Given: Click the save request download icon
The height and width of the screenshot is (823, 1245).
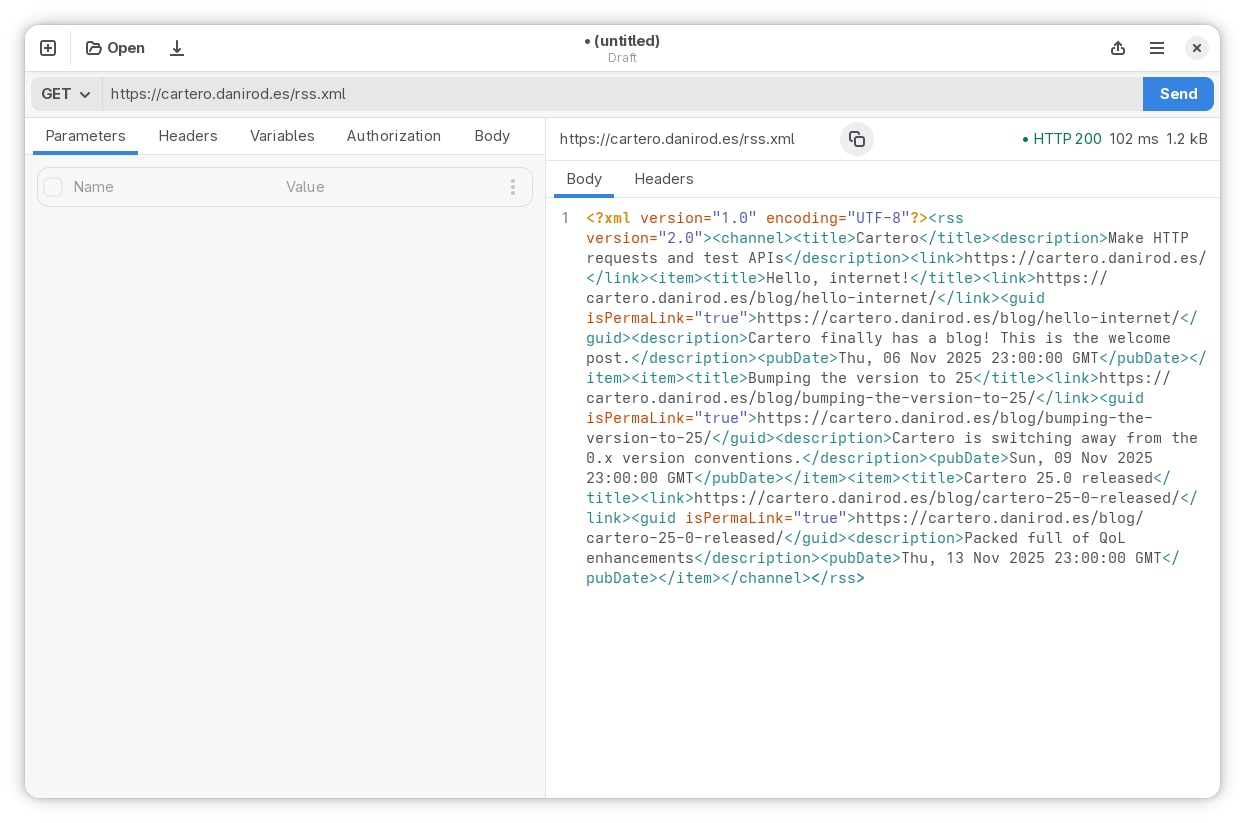Looking at the screenshot, I should click(177, 47).
